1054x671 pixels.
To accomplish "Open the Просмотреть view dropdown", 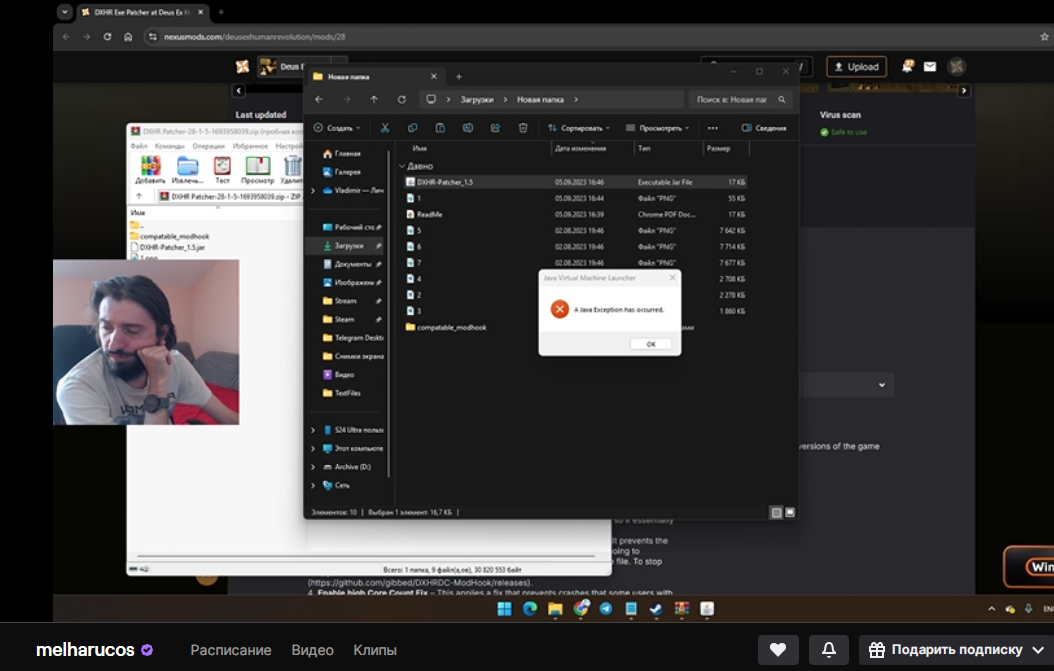I will pos(658,128).
